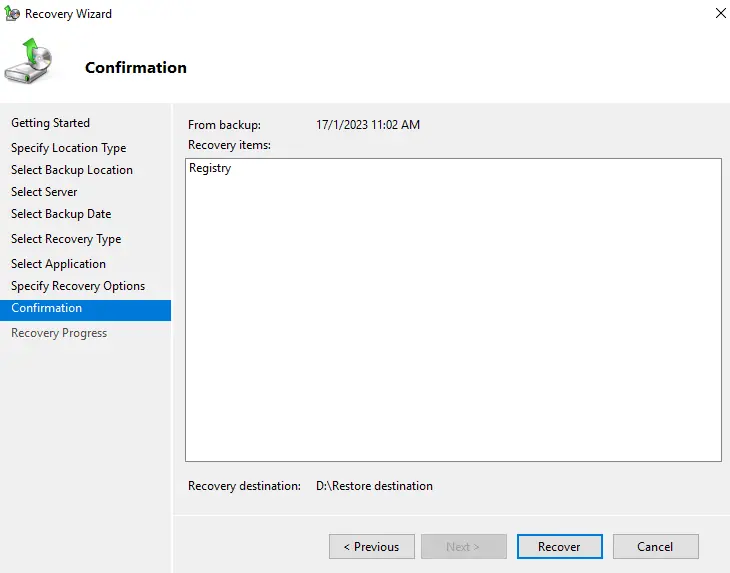Click the greyed Recovery Progress step

[59, 333]
